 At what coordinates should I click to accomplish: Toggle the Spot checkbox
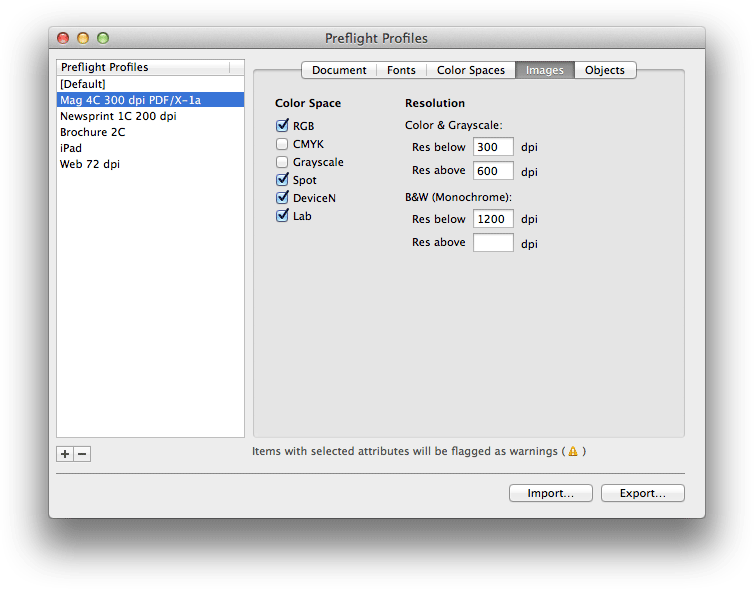click(x=282, y=180)
